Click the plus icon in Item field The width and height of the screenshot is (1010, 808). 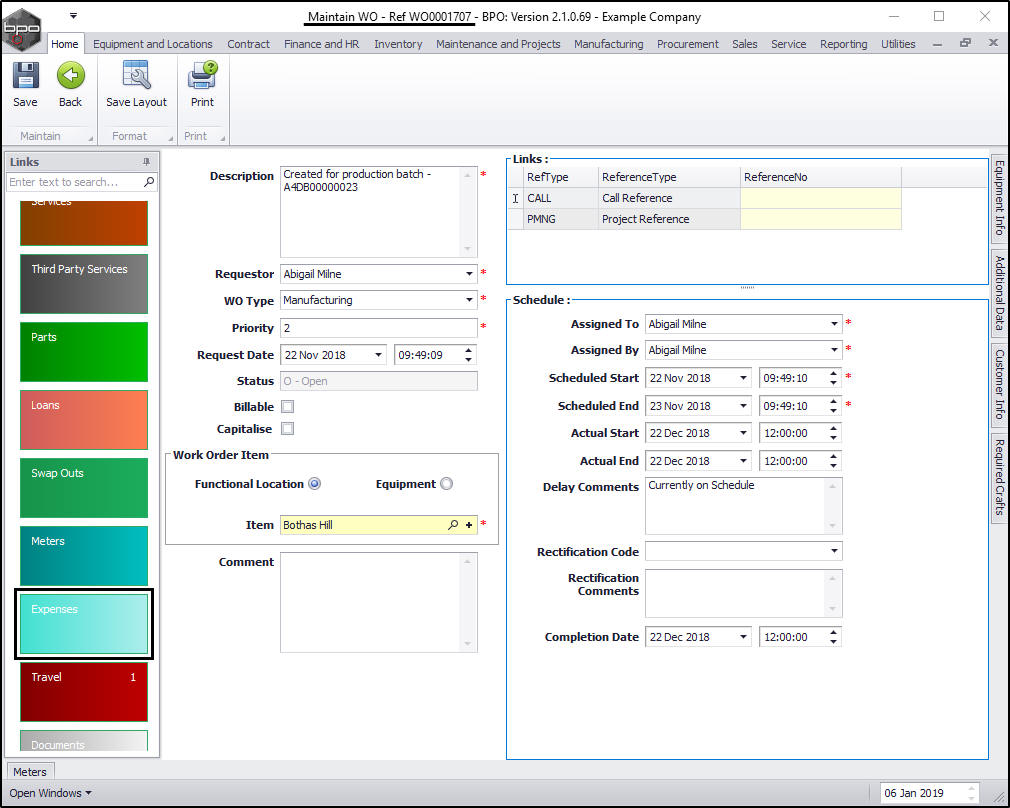coord(469,525)
